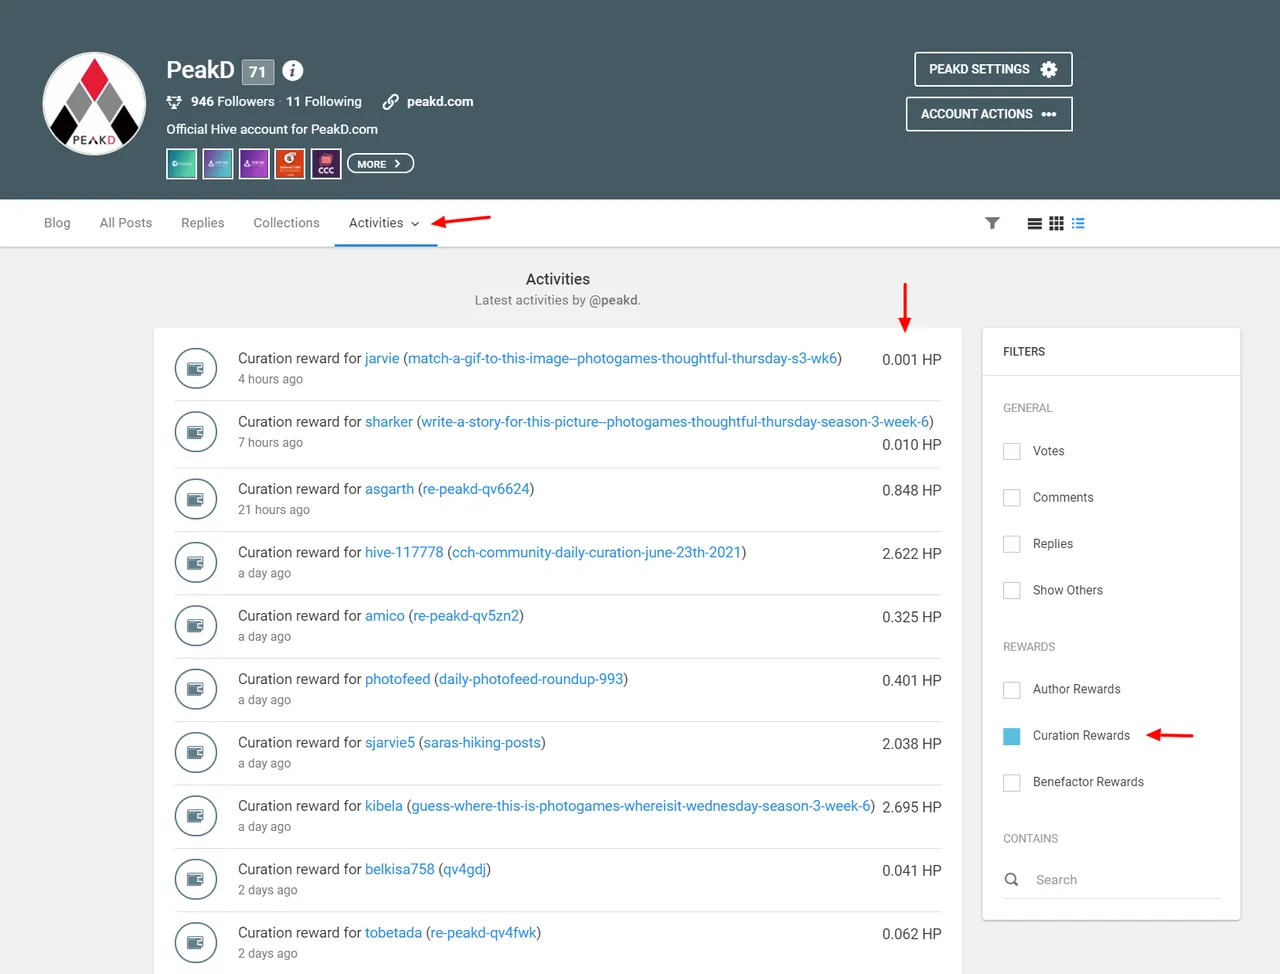This screenshot has width=1280, height=974.
Task: Open the amico user profile link
Action: [x=385, y=616]
